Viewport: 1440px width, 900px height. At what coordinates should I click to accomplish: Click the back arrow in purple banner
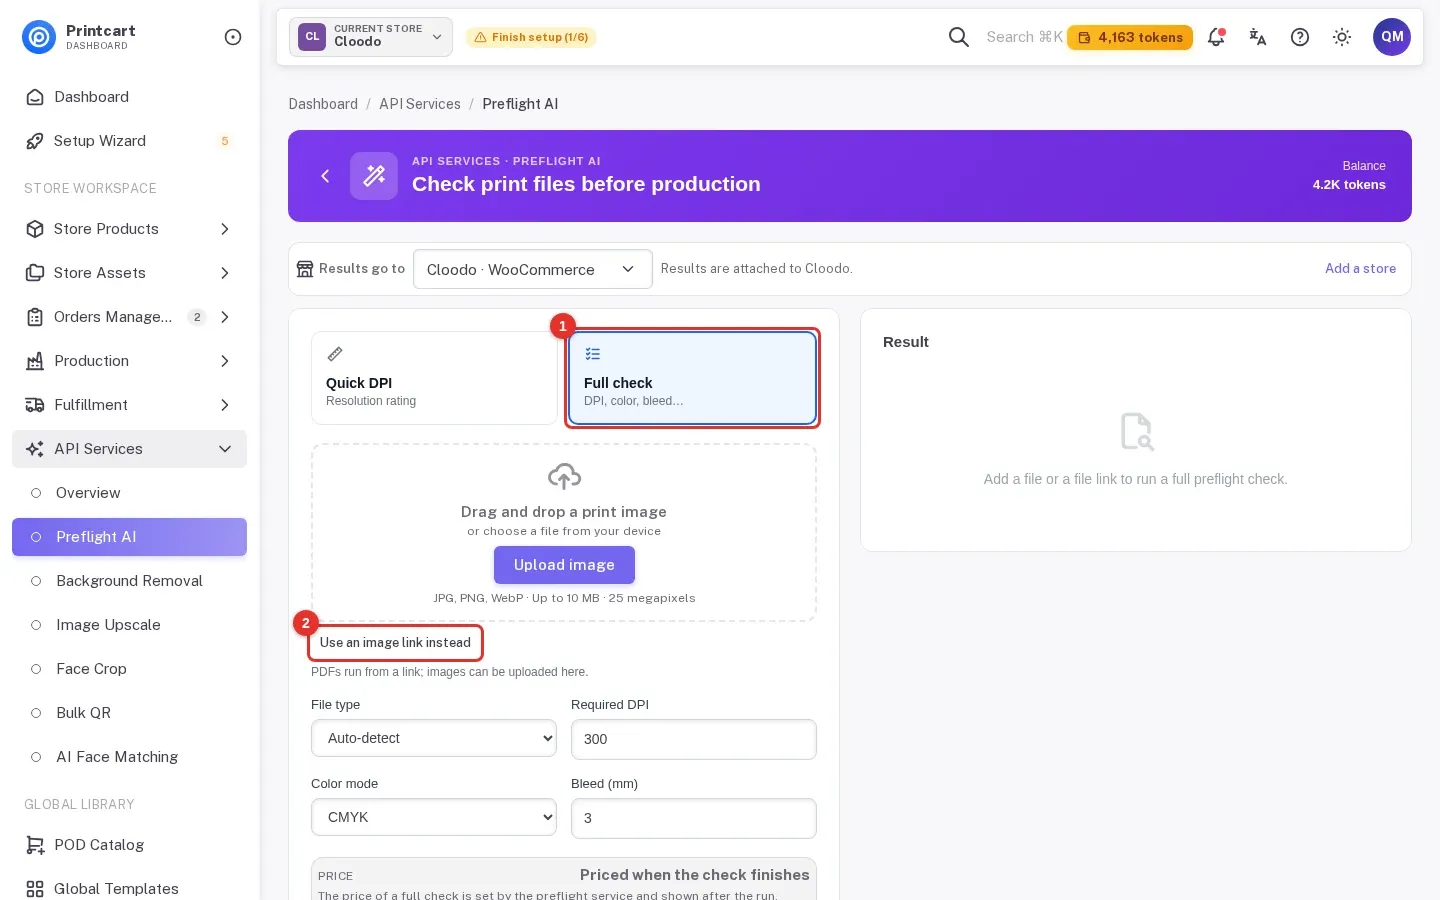pos(325,176)
